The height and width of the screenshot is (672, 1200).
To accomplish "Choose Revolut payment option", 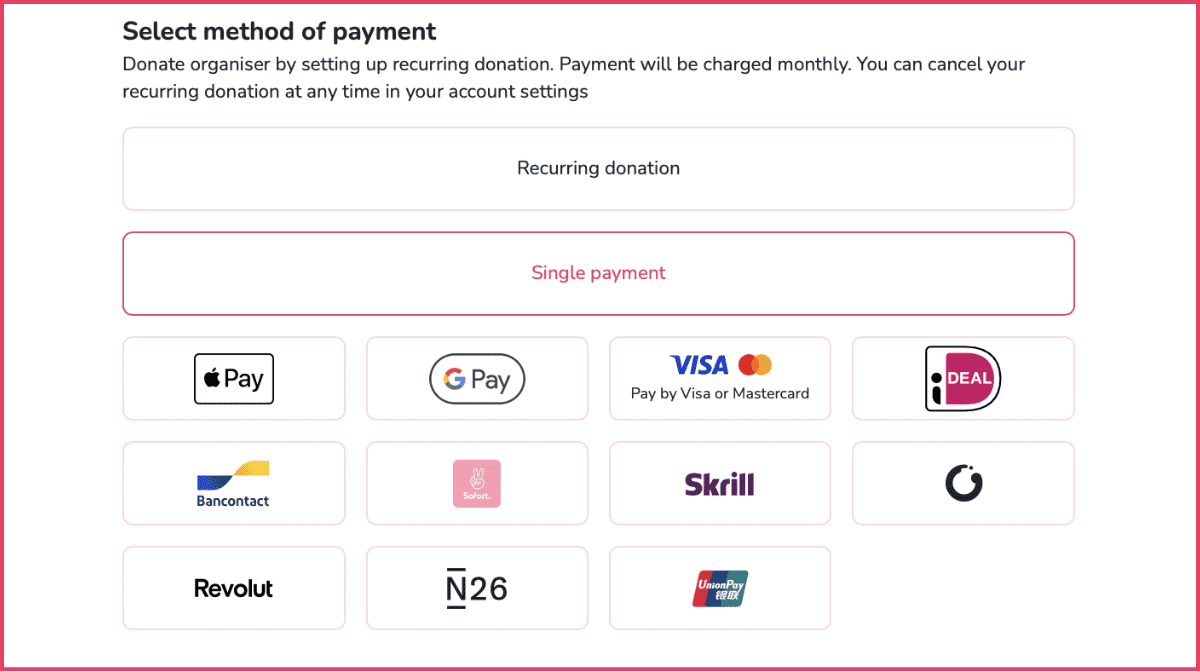I will [x=233, y=588].
